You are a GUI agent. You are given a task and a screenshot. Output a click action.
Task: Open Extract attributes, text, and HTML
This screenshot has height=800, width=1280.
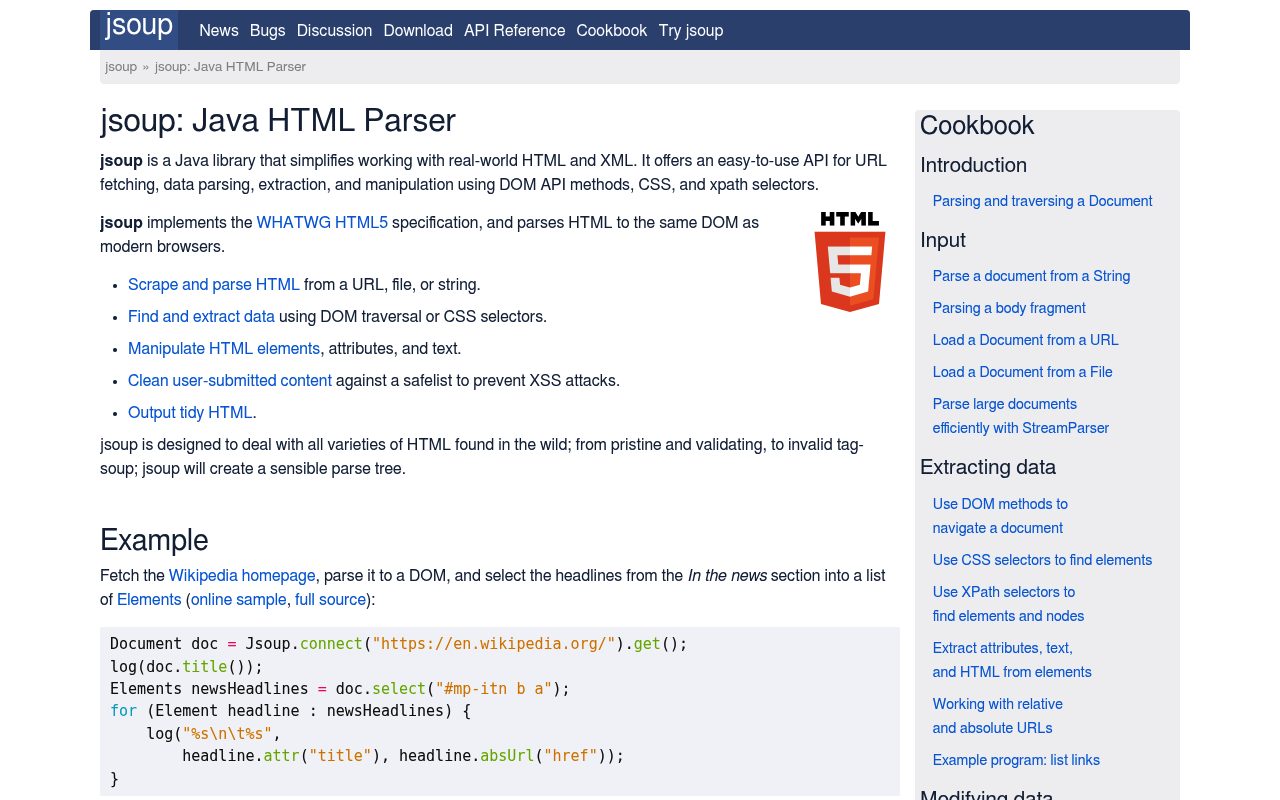point(1012,660)
